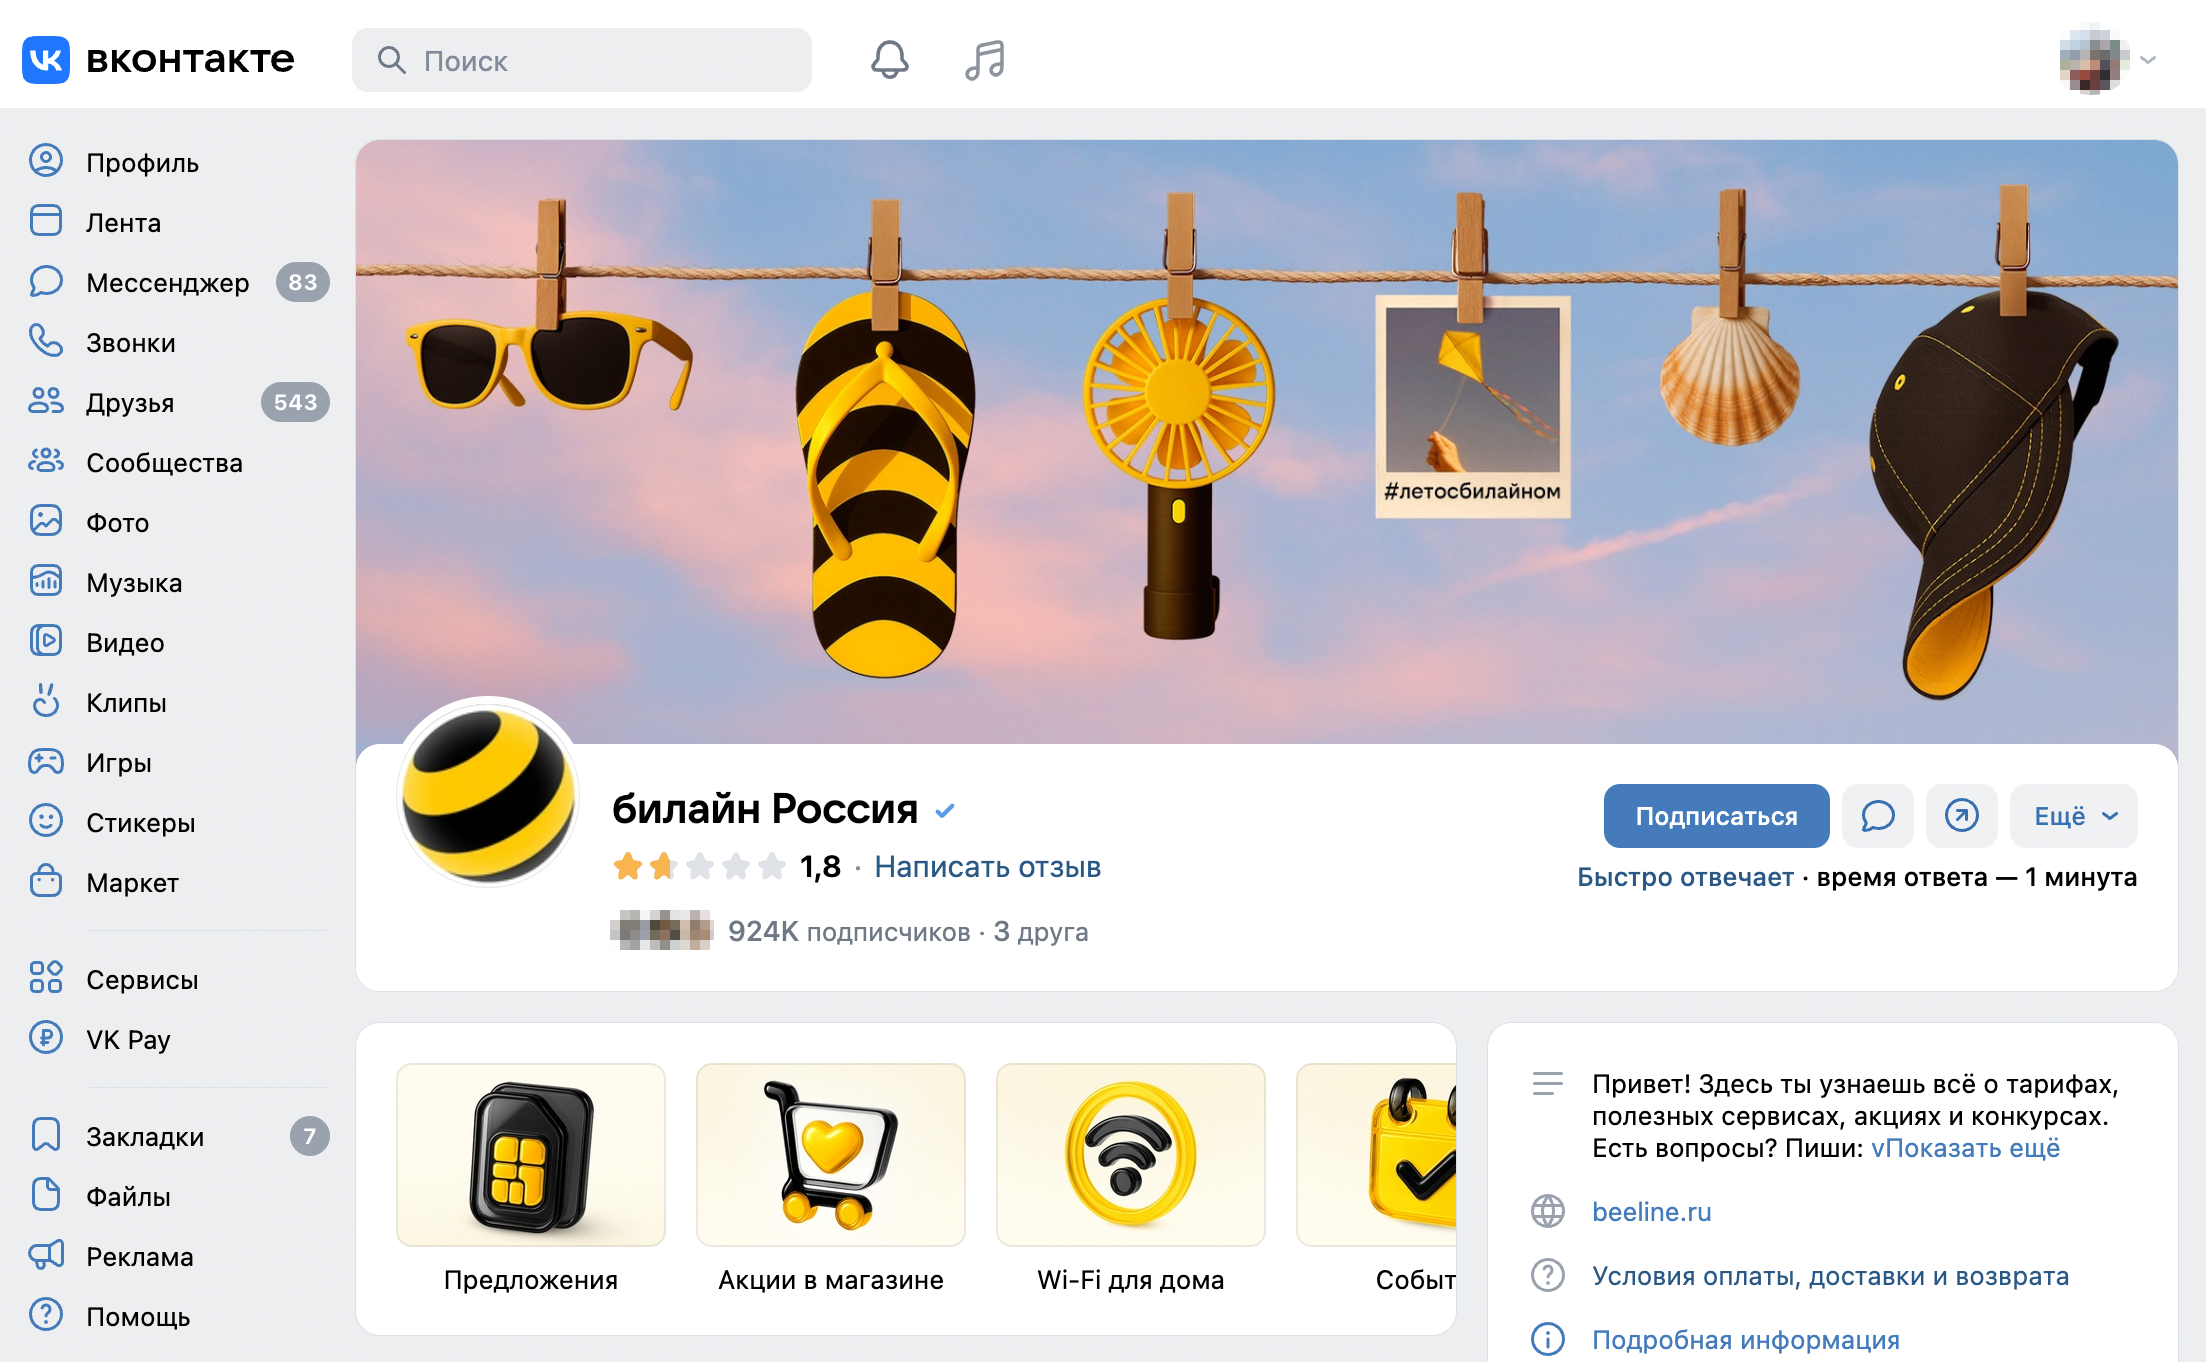Click the community description lines icon

click(1548, 1084)
